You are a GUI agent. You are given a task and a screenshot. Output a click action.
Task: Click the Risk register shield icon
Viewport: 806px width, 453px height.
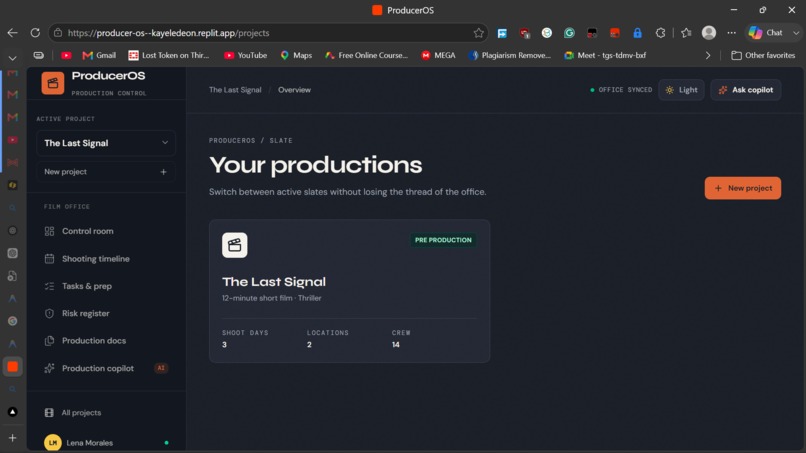[49, 313]
